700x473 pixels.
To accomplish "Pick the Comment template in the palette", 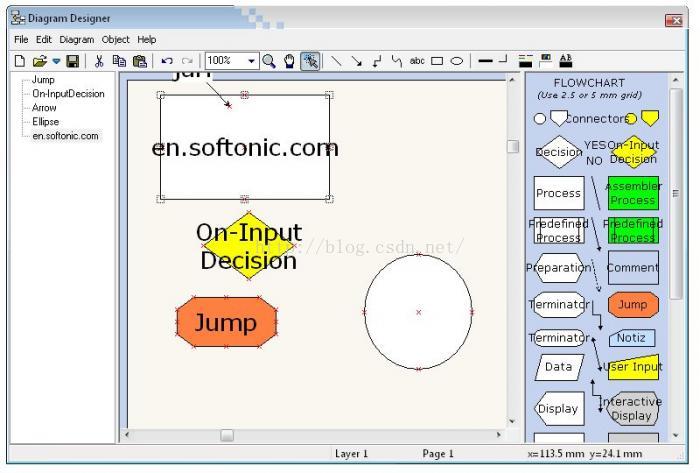I will coord(633,267).
